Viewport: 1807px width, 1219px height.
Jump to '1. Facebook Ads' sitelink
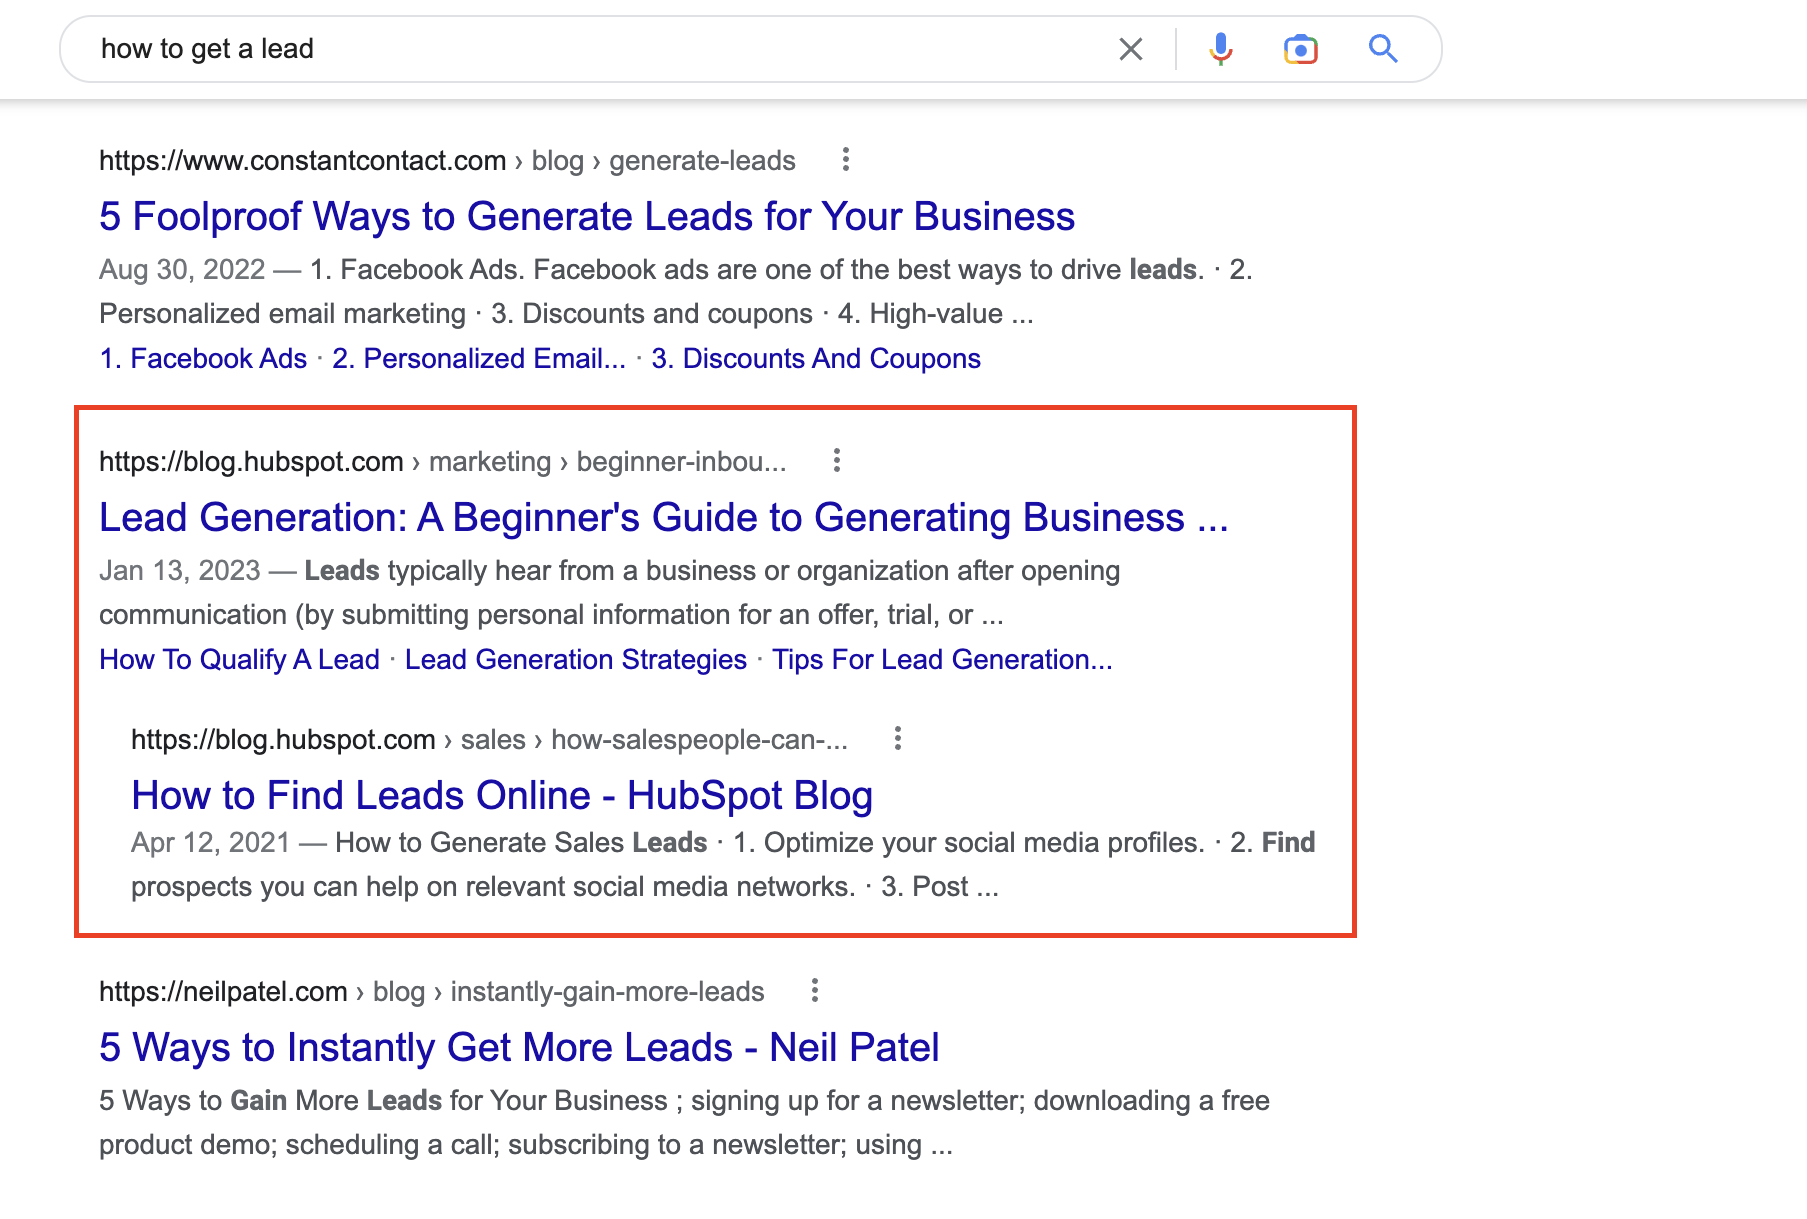point(203,359)
